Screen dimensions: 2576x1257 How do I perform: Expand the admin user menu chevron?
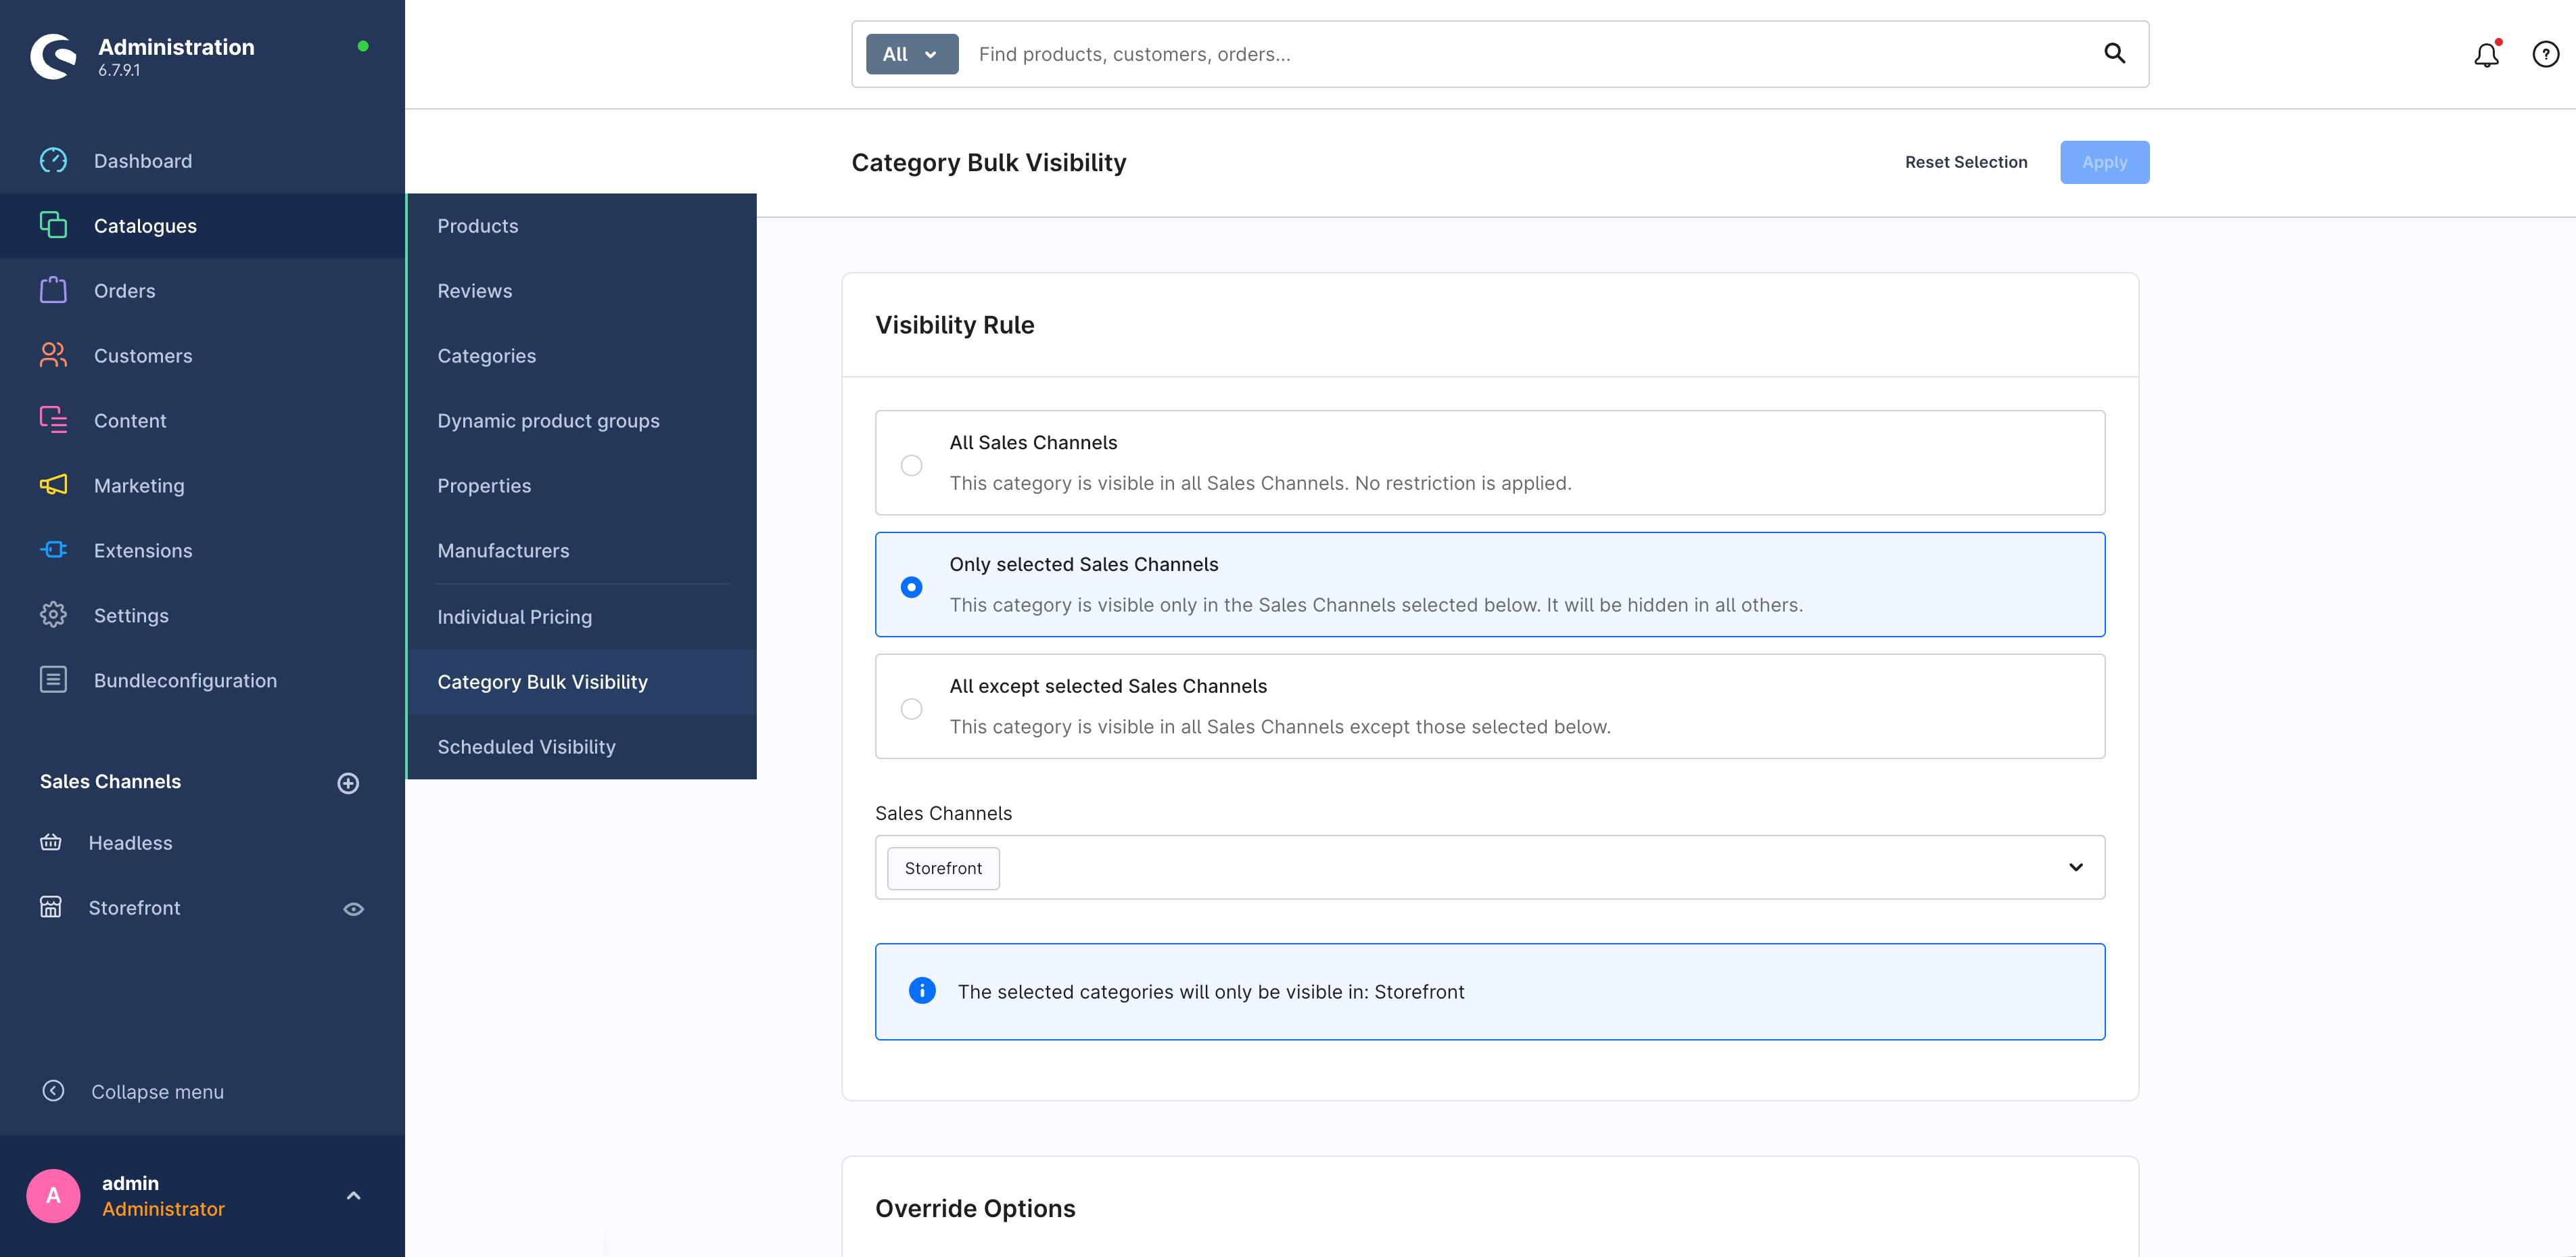tap(353, 1195)
